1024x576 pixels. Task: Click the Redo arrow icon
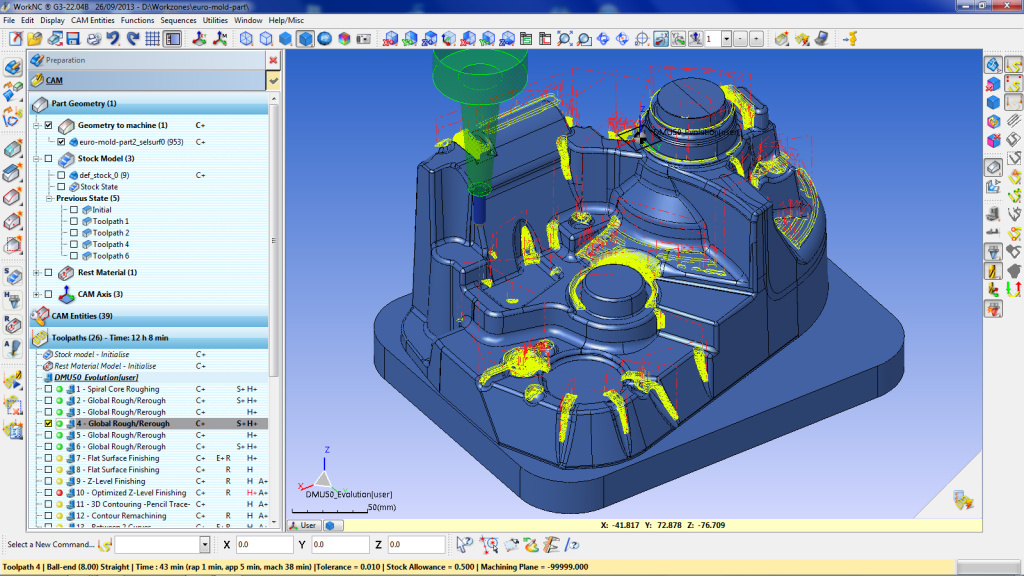[132, 37]
